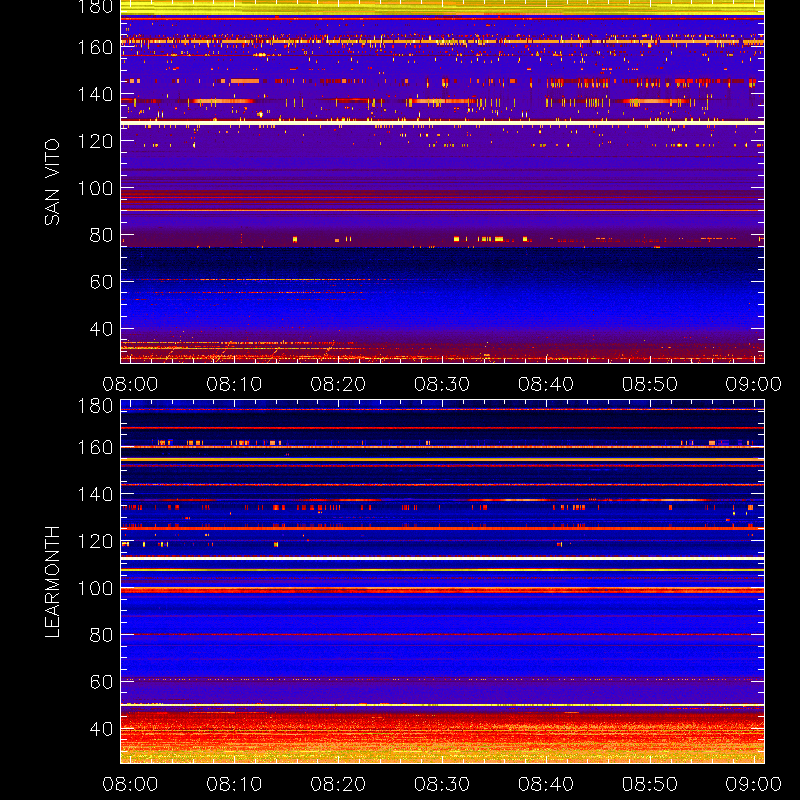The image size is (800, 800).
Task: Click Learmonth plot's 140 frequency label
Action: click(x=95, y=494)
